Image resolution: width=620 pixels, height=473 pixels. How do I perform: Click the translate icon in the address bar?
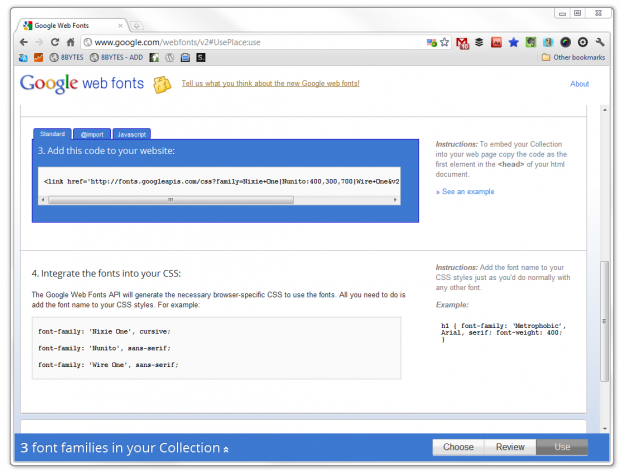(431, 42)
